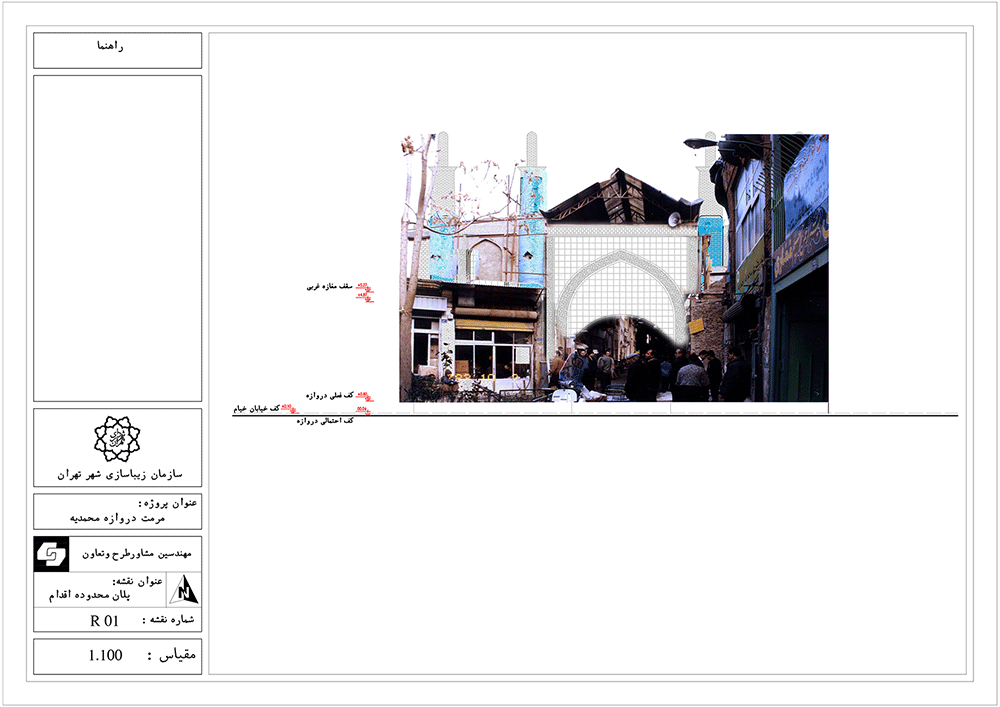1000x707 pixels.
Task: Click the sheet number 'R 01'
Action: tap(105, 621)
